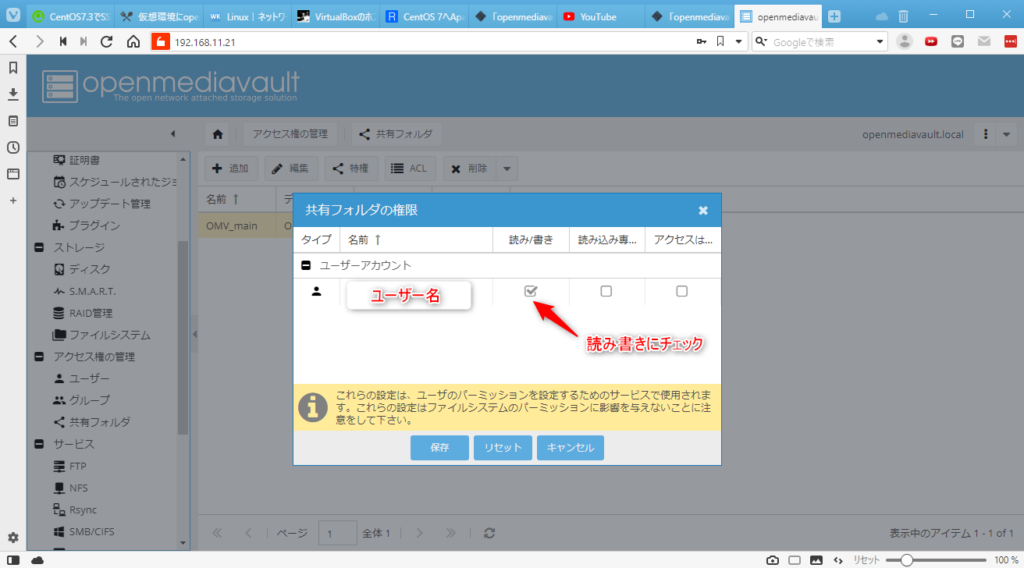1024x568 pixels.
Task: Open browser settings gear in side panel
Action: [13, 537]
